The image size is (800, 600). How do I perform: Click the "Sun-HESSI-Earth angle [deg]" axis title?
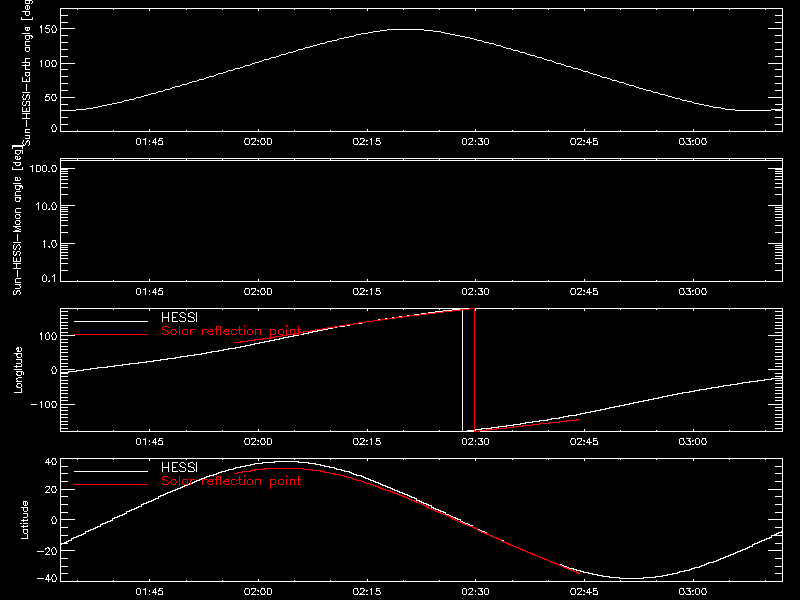click(27, 72)
